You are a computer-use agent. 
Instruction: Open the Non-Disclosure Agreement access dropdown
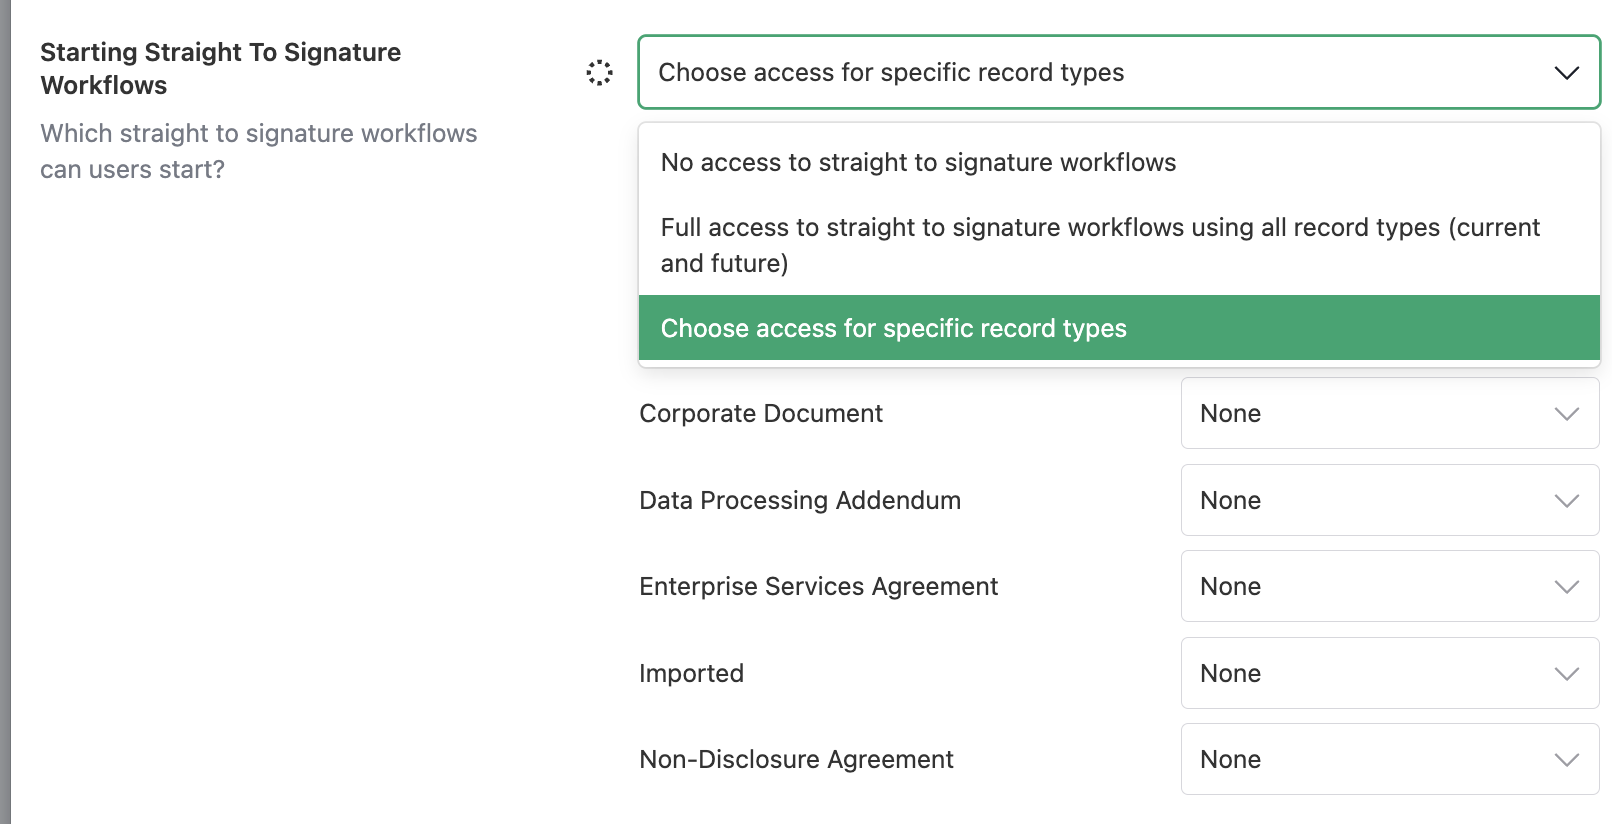pos(1390,759)
